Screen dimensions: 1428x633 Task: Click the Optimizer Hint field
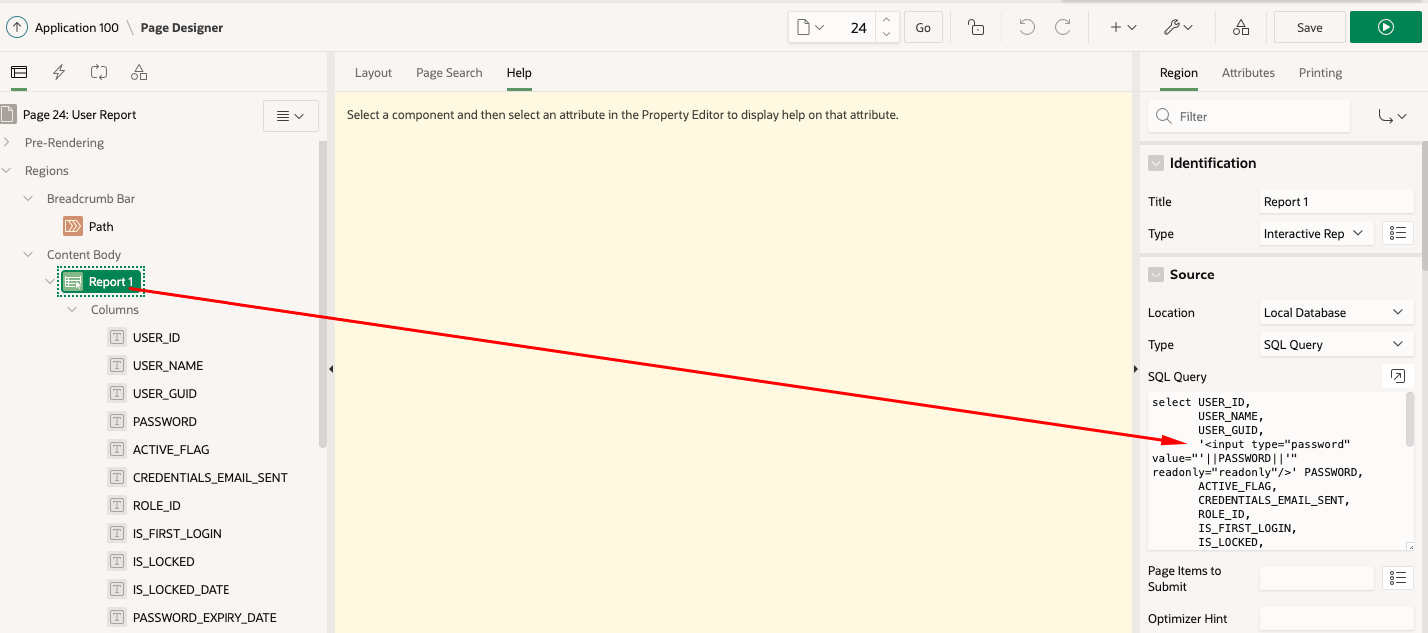click(1336, 619)
